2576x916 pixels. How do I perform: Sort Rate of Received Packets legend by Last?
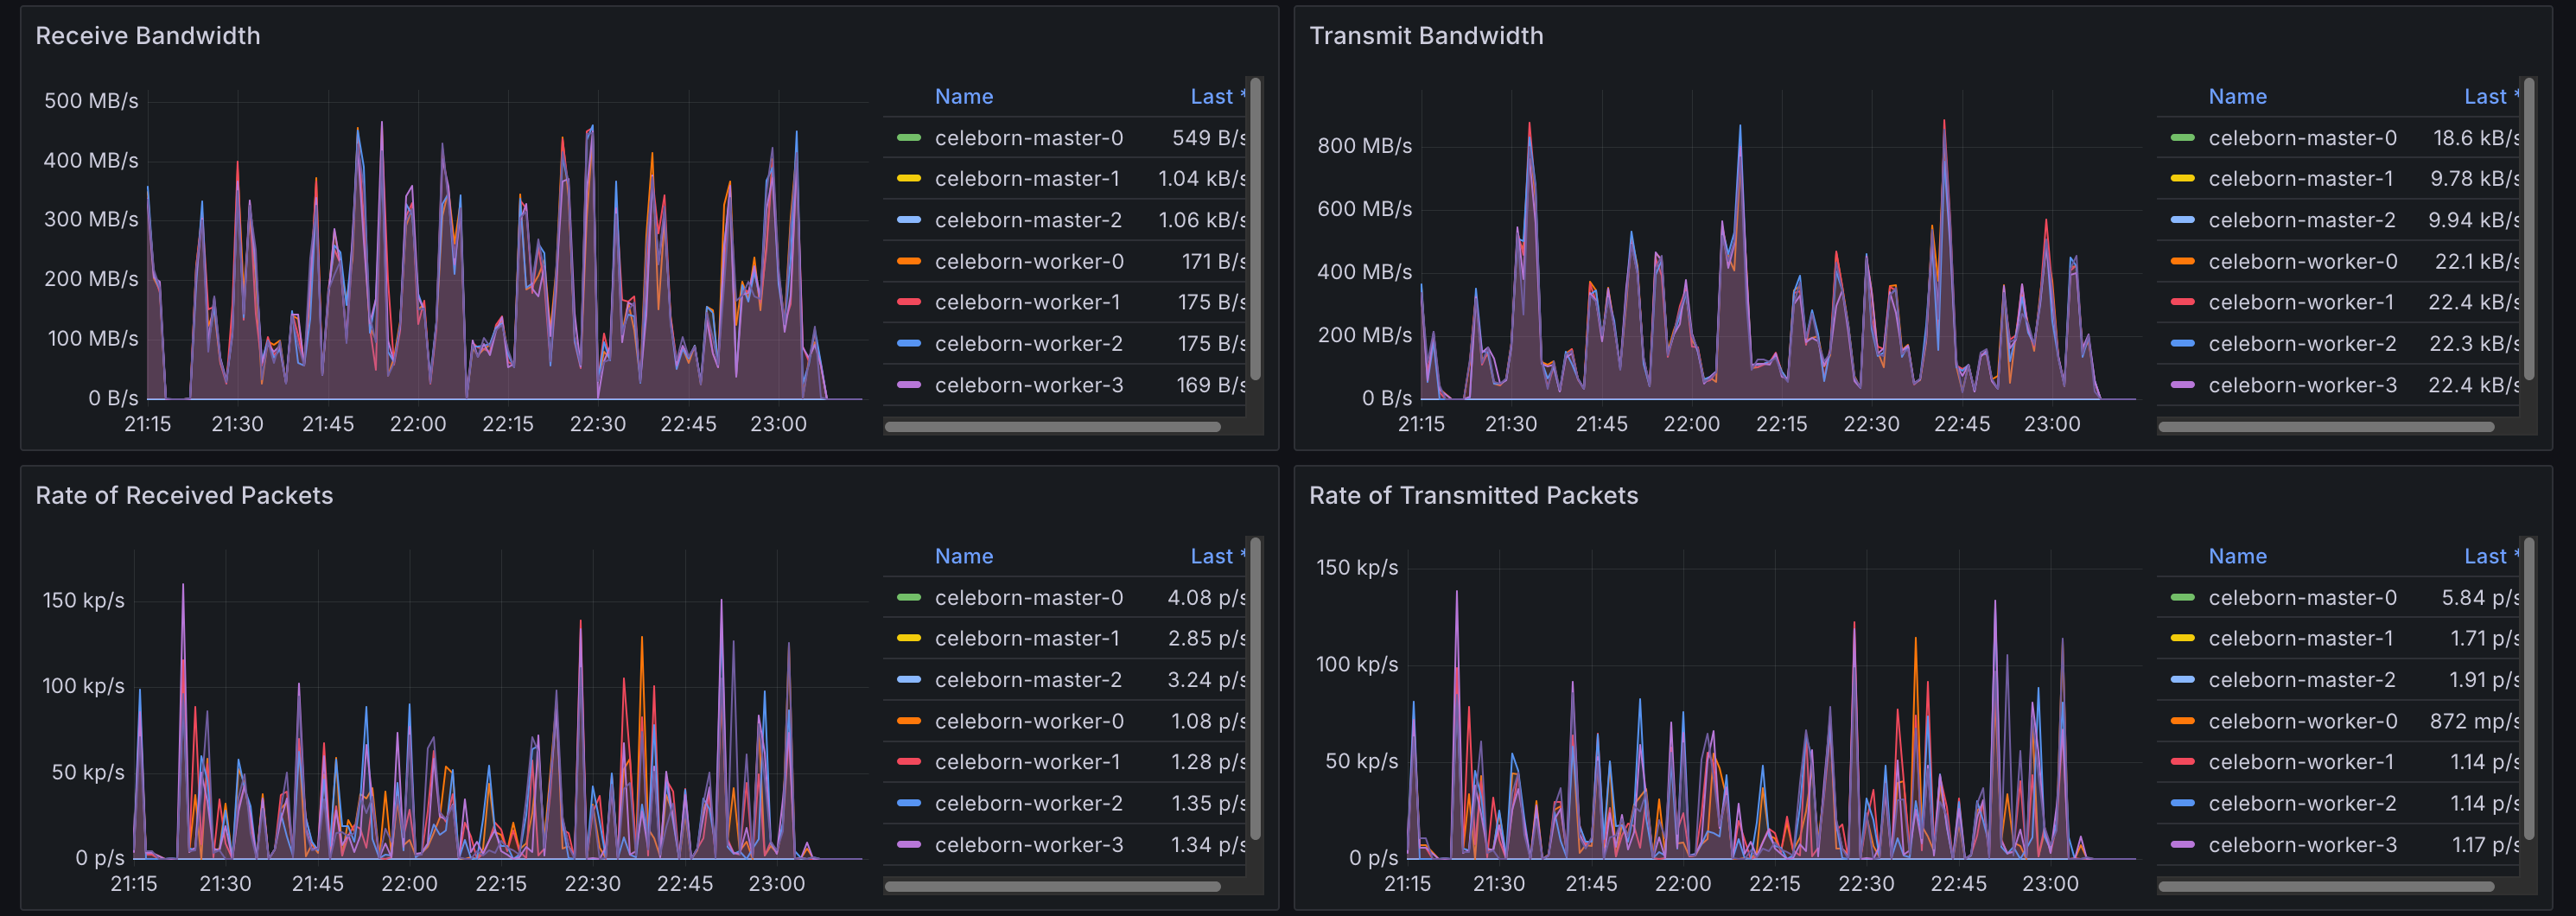pos(1211,556)
